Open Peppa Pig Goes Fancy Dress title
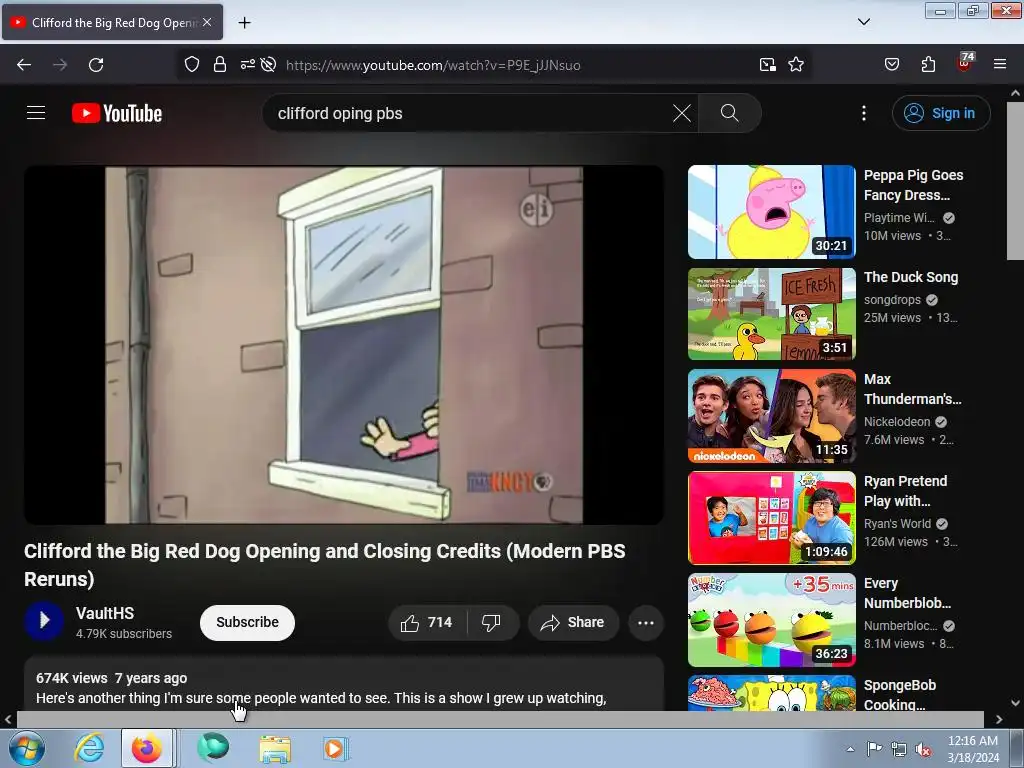This screenshot has height=768, width=1024. 913,185
